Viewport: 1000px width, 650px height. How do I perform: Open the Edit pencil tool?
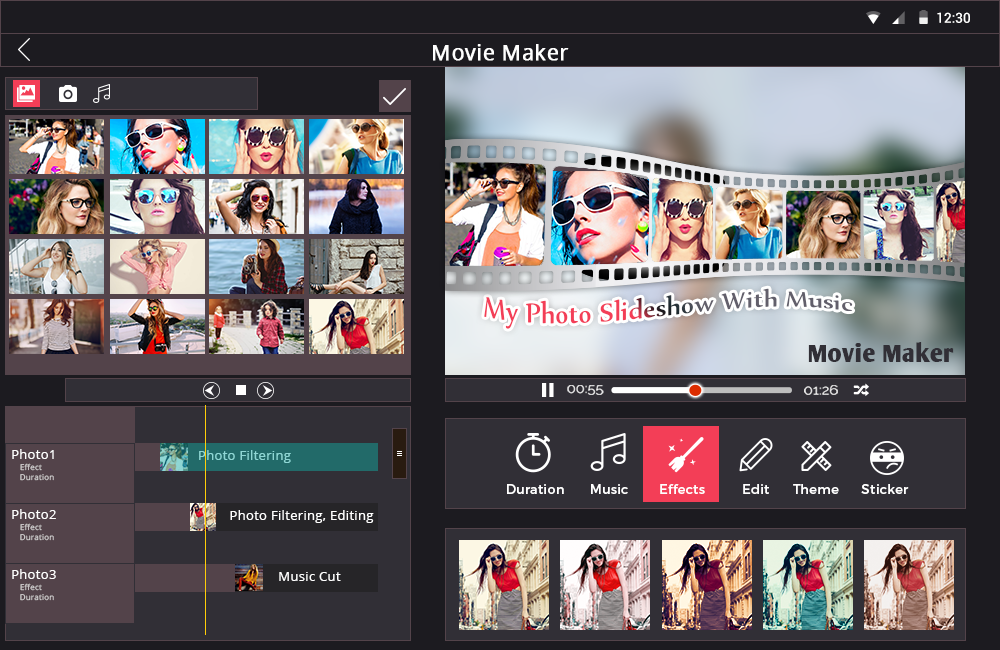pyautogui.click(x=755, y=464)
